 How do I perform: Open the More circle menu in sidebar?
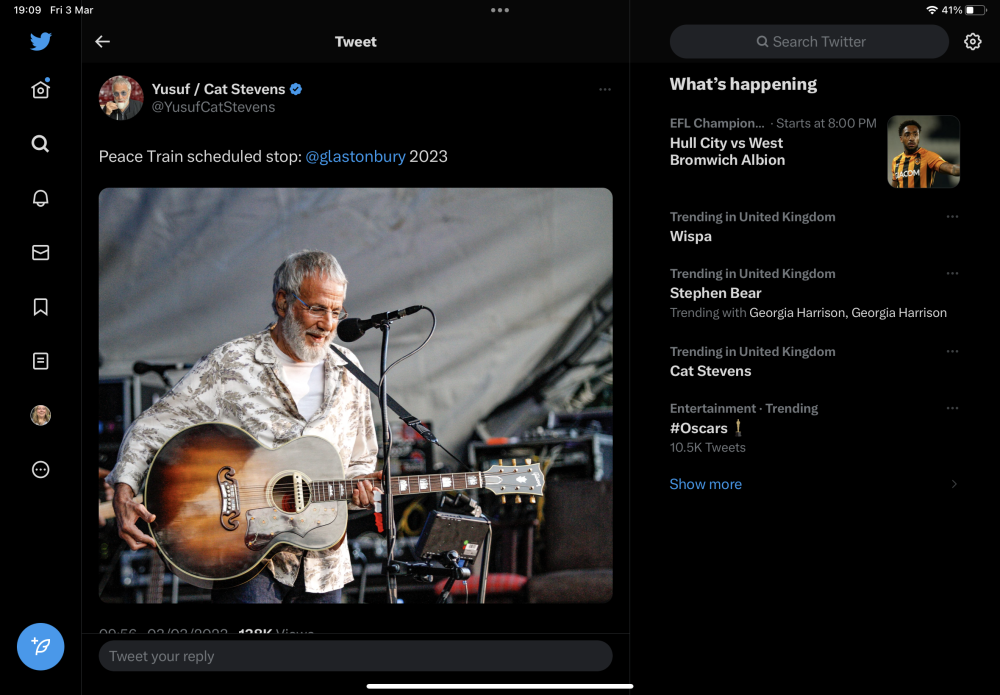click(41, 470)
